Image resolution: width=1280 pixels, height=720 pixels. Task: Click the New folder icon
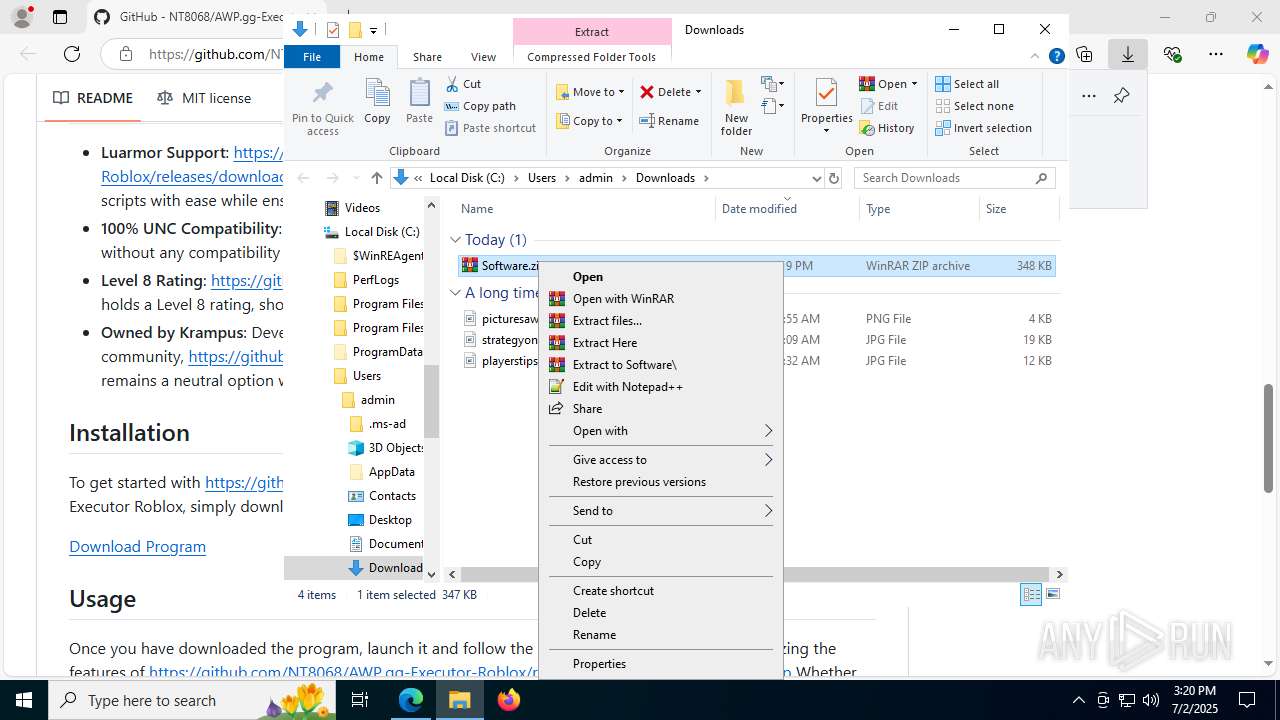[736, 106]
